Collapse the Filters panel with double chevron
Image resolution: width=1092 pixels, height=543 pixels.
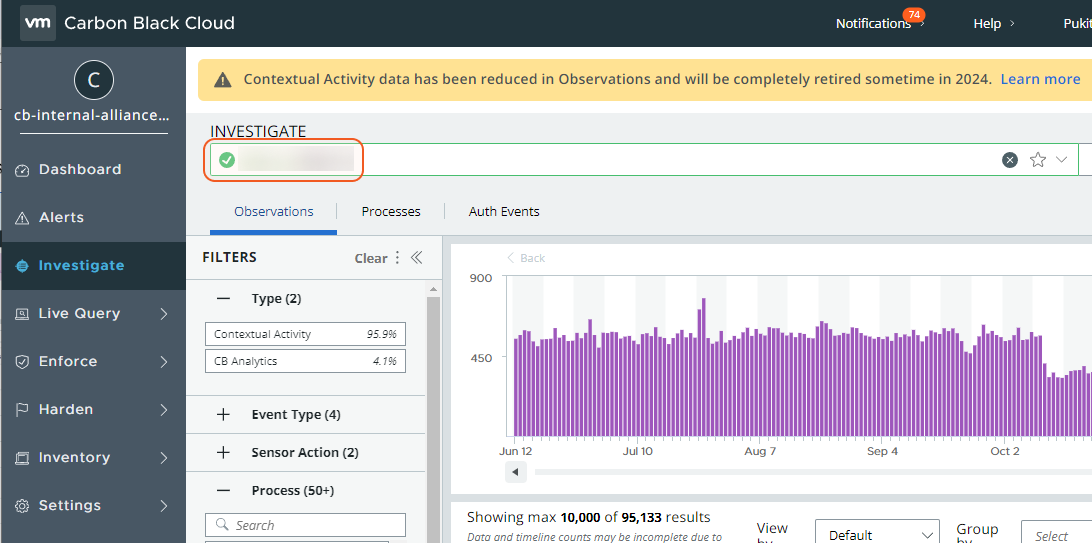click(417, 258)
